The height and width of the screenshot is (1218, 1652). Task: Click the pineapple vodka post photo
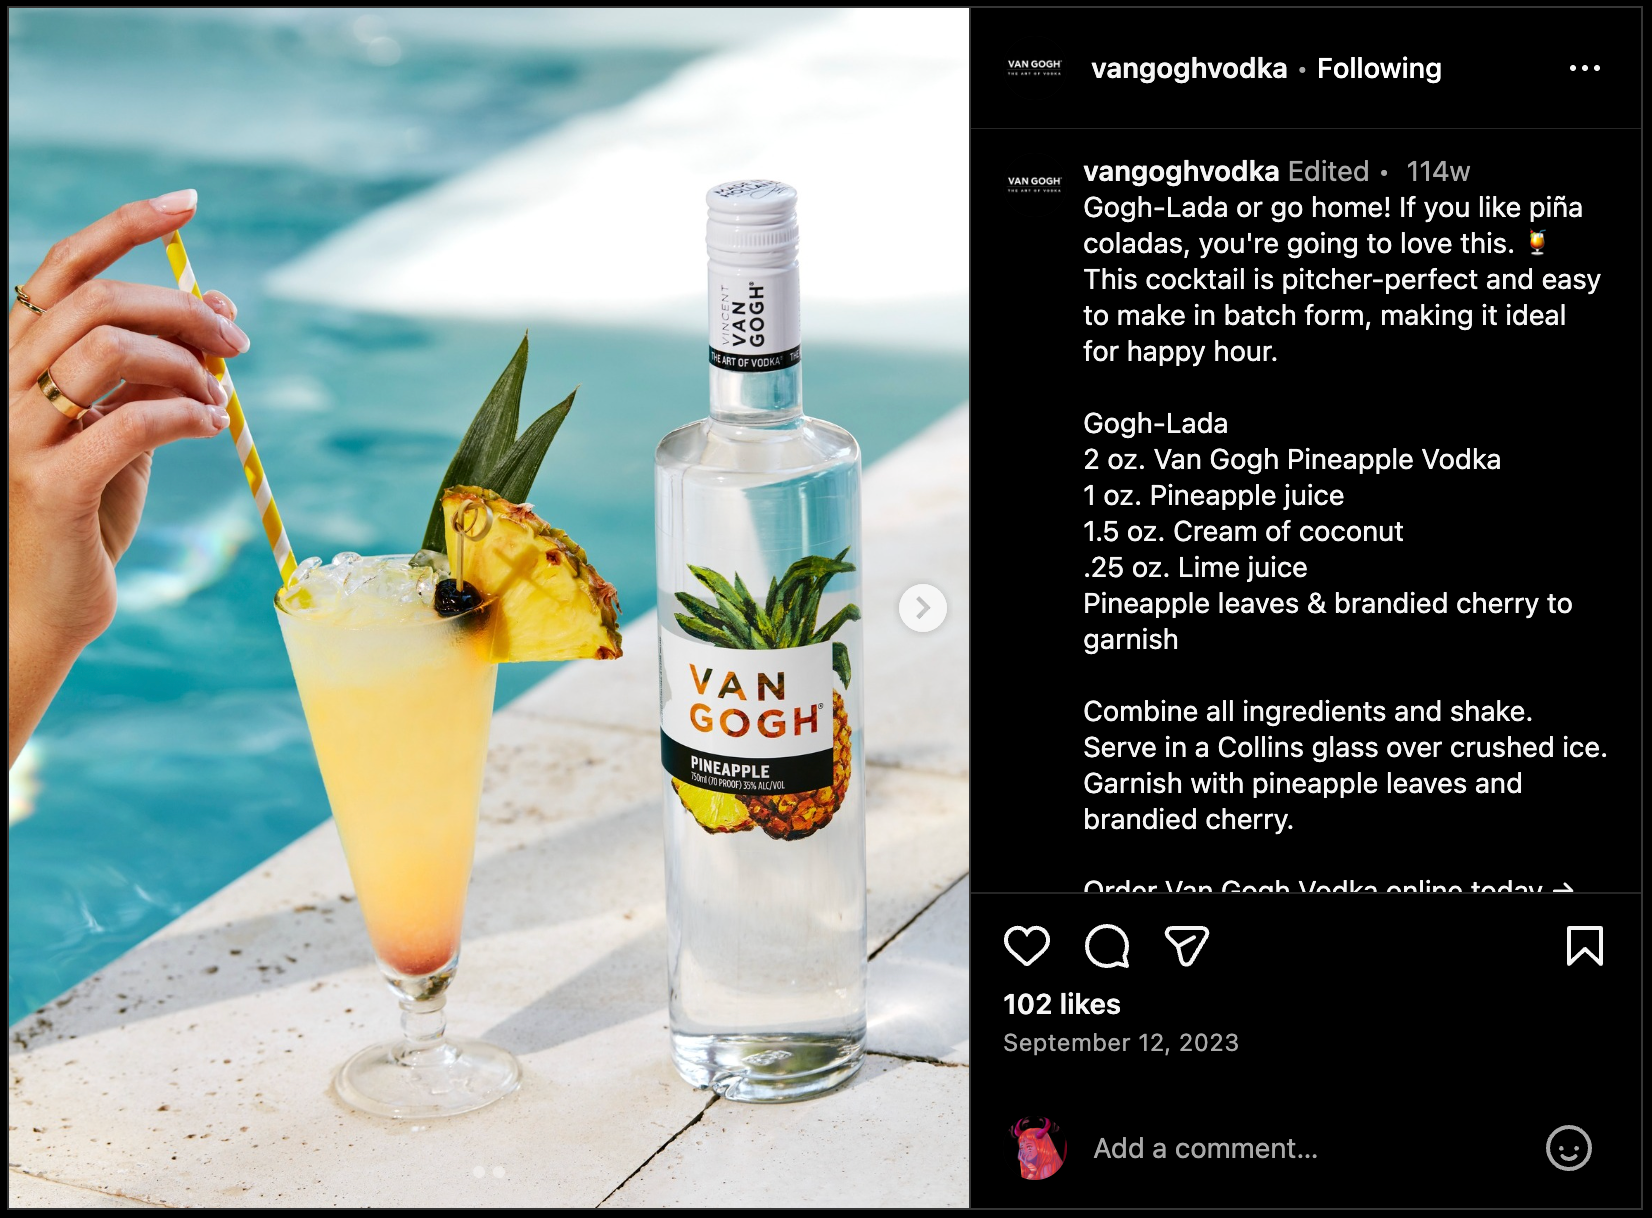489,608
